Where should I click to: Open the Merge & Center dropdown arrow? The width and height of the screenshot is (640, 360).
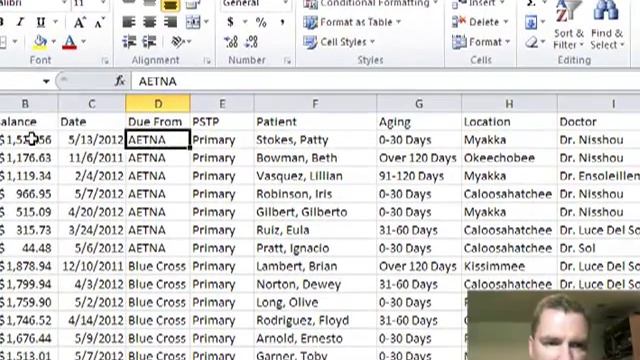[x=206, y=22]
